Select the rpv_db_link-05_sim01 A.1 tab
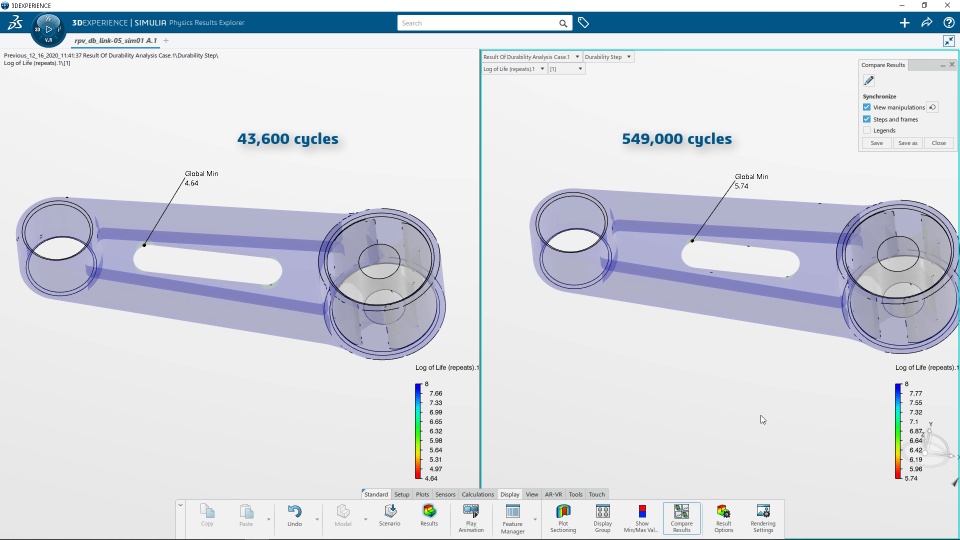Image resolution: width=960 pixels, height=540 pixels. pyautogui.click(x=116, y=40)
